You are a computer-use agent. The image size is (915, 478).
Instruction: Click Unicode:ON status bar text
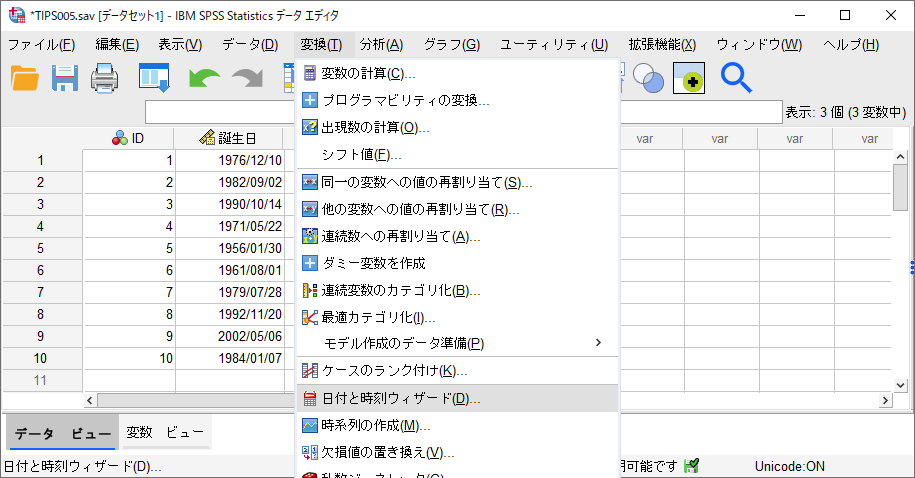[x=790, y=466]
